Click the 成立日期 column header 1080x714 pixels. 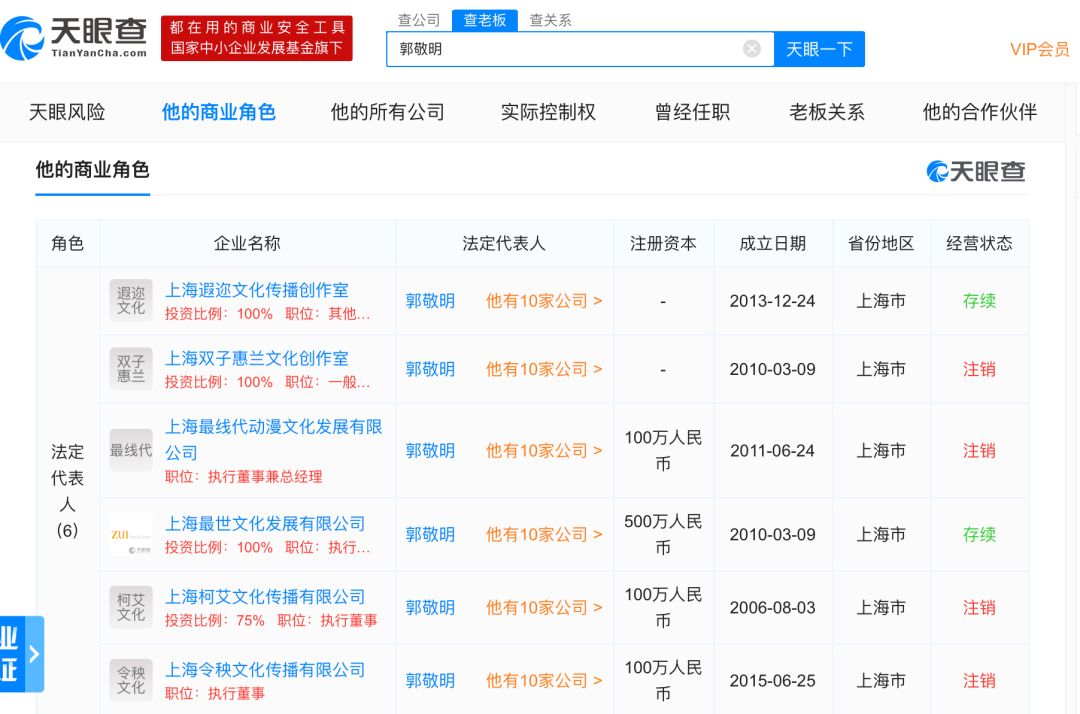(773, 243)
